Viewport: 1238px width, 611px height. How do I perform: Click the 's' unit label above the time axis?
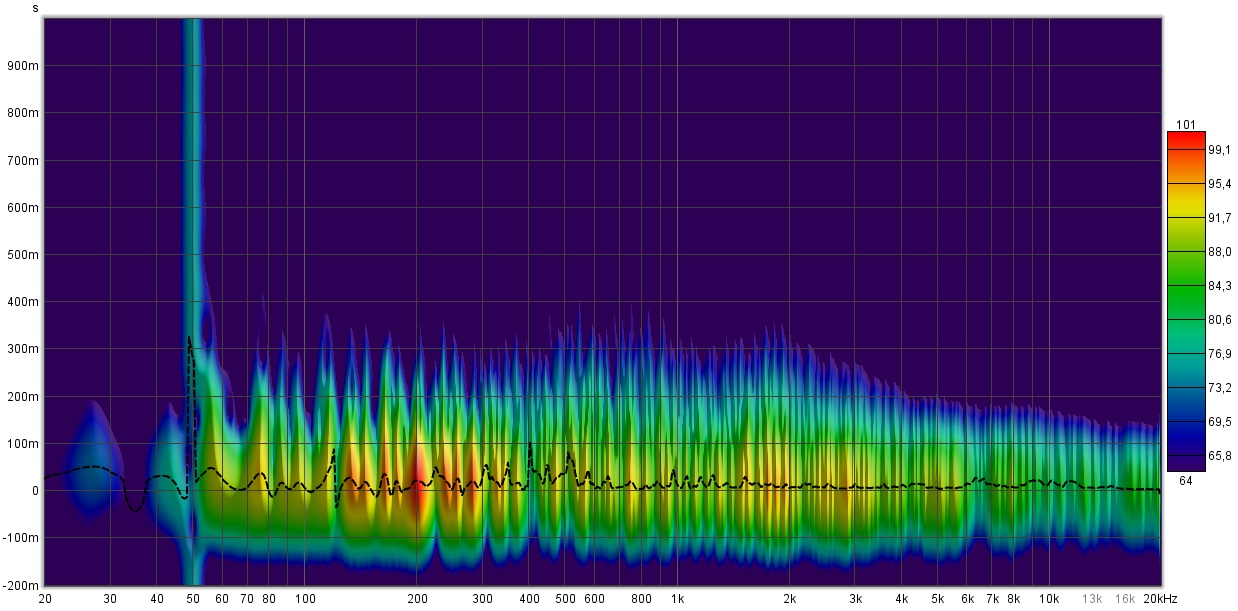coord(36,8)
